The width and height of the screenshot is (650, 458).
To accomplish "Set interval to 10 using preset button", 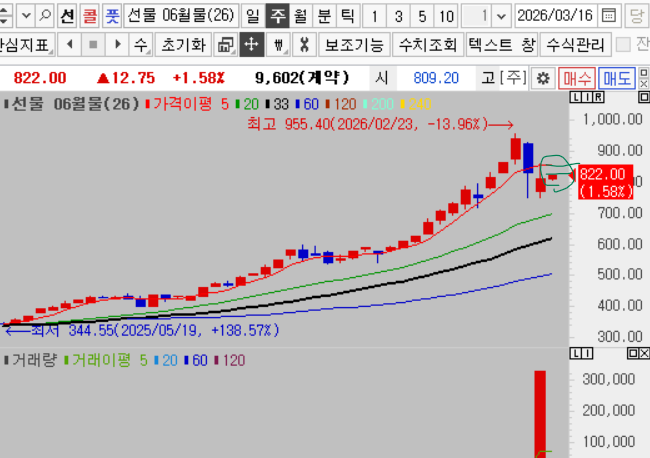I will 446,16.
